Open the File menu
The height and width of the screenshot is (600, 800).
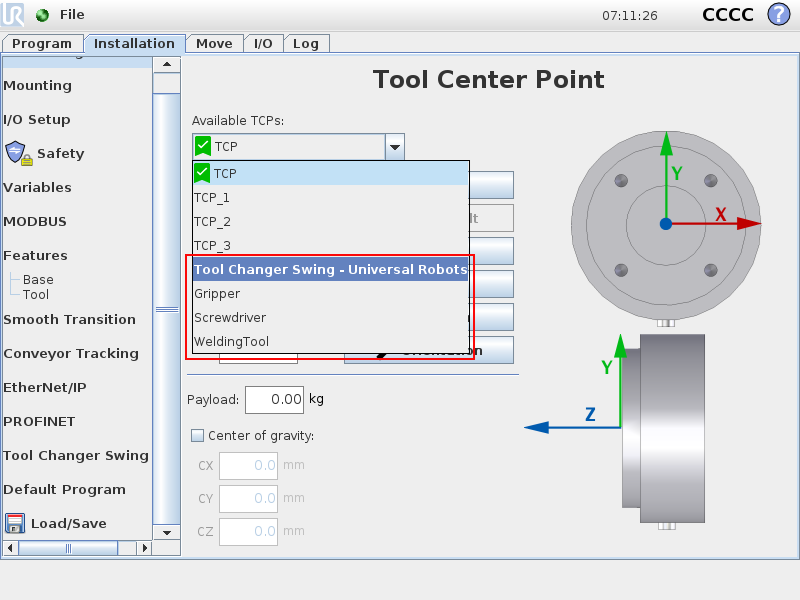(x=72, y=15)
